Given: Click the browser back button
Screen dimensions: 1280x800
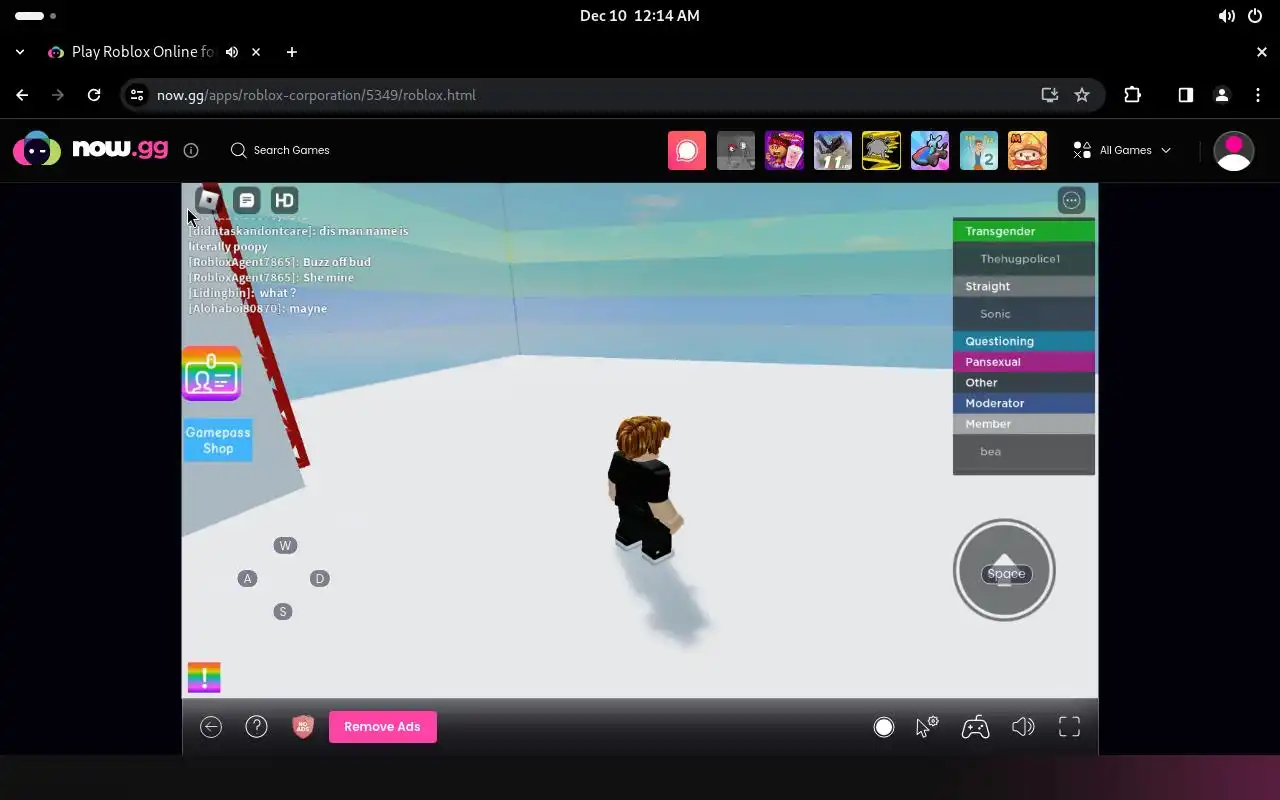Looking at the screenshot, I should click(x=22, y=95).
